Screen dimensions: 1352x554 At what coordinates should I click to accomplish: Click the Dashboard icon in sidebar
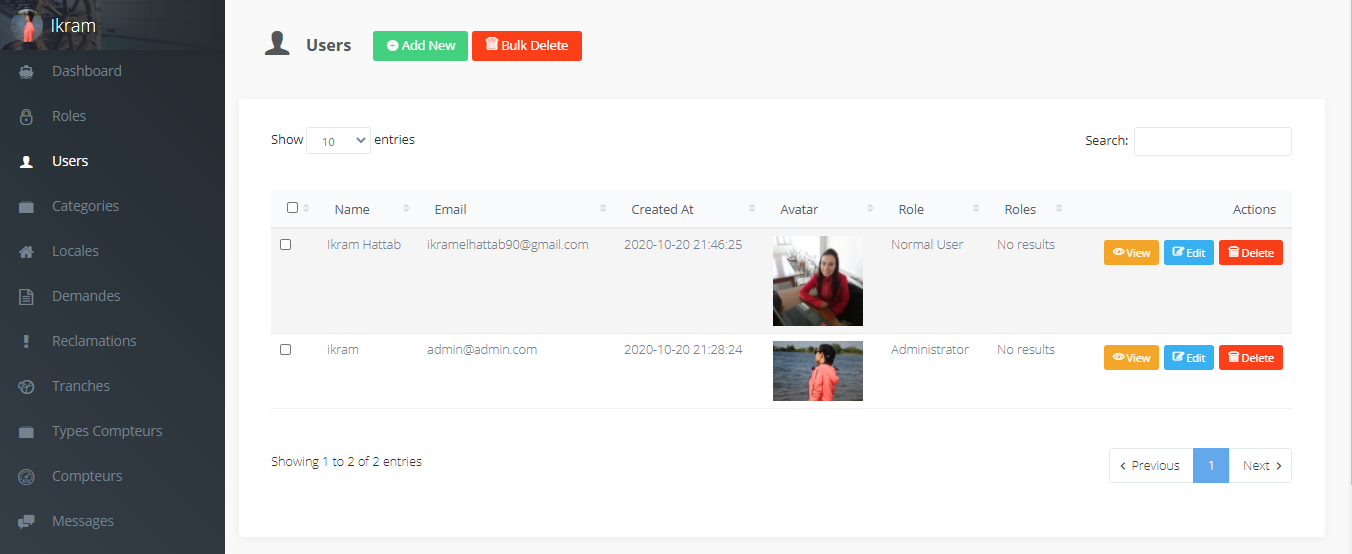[27, 72]
